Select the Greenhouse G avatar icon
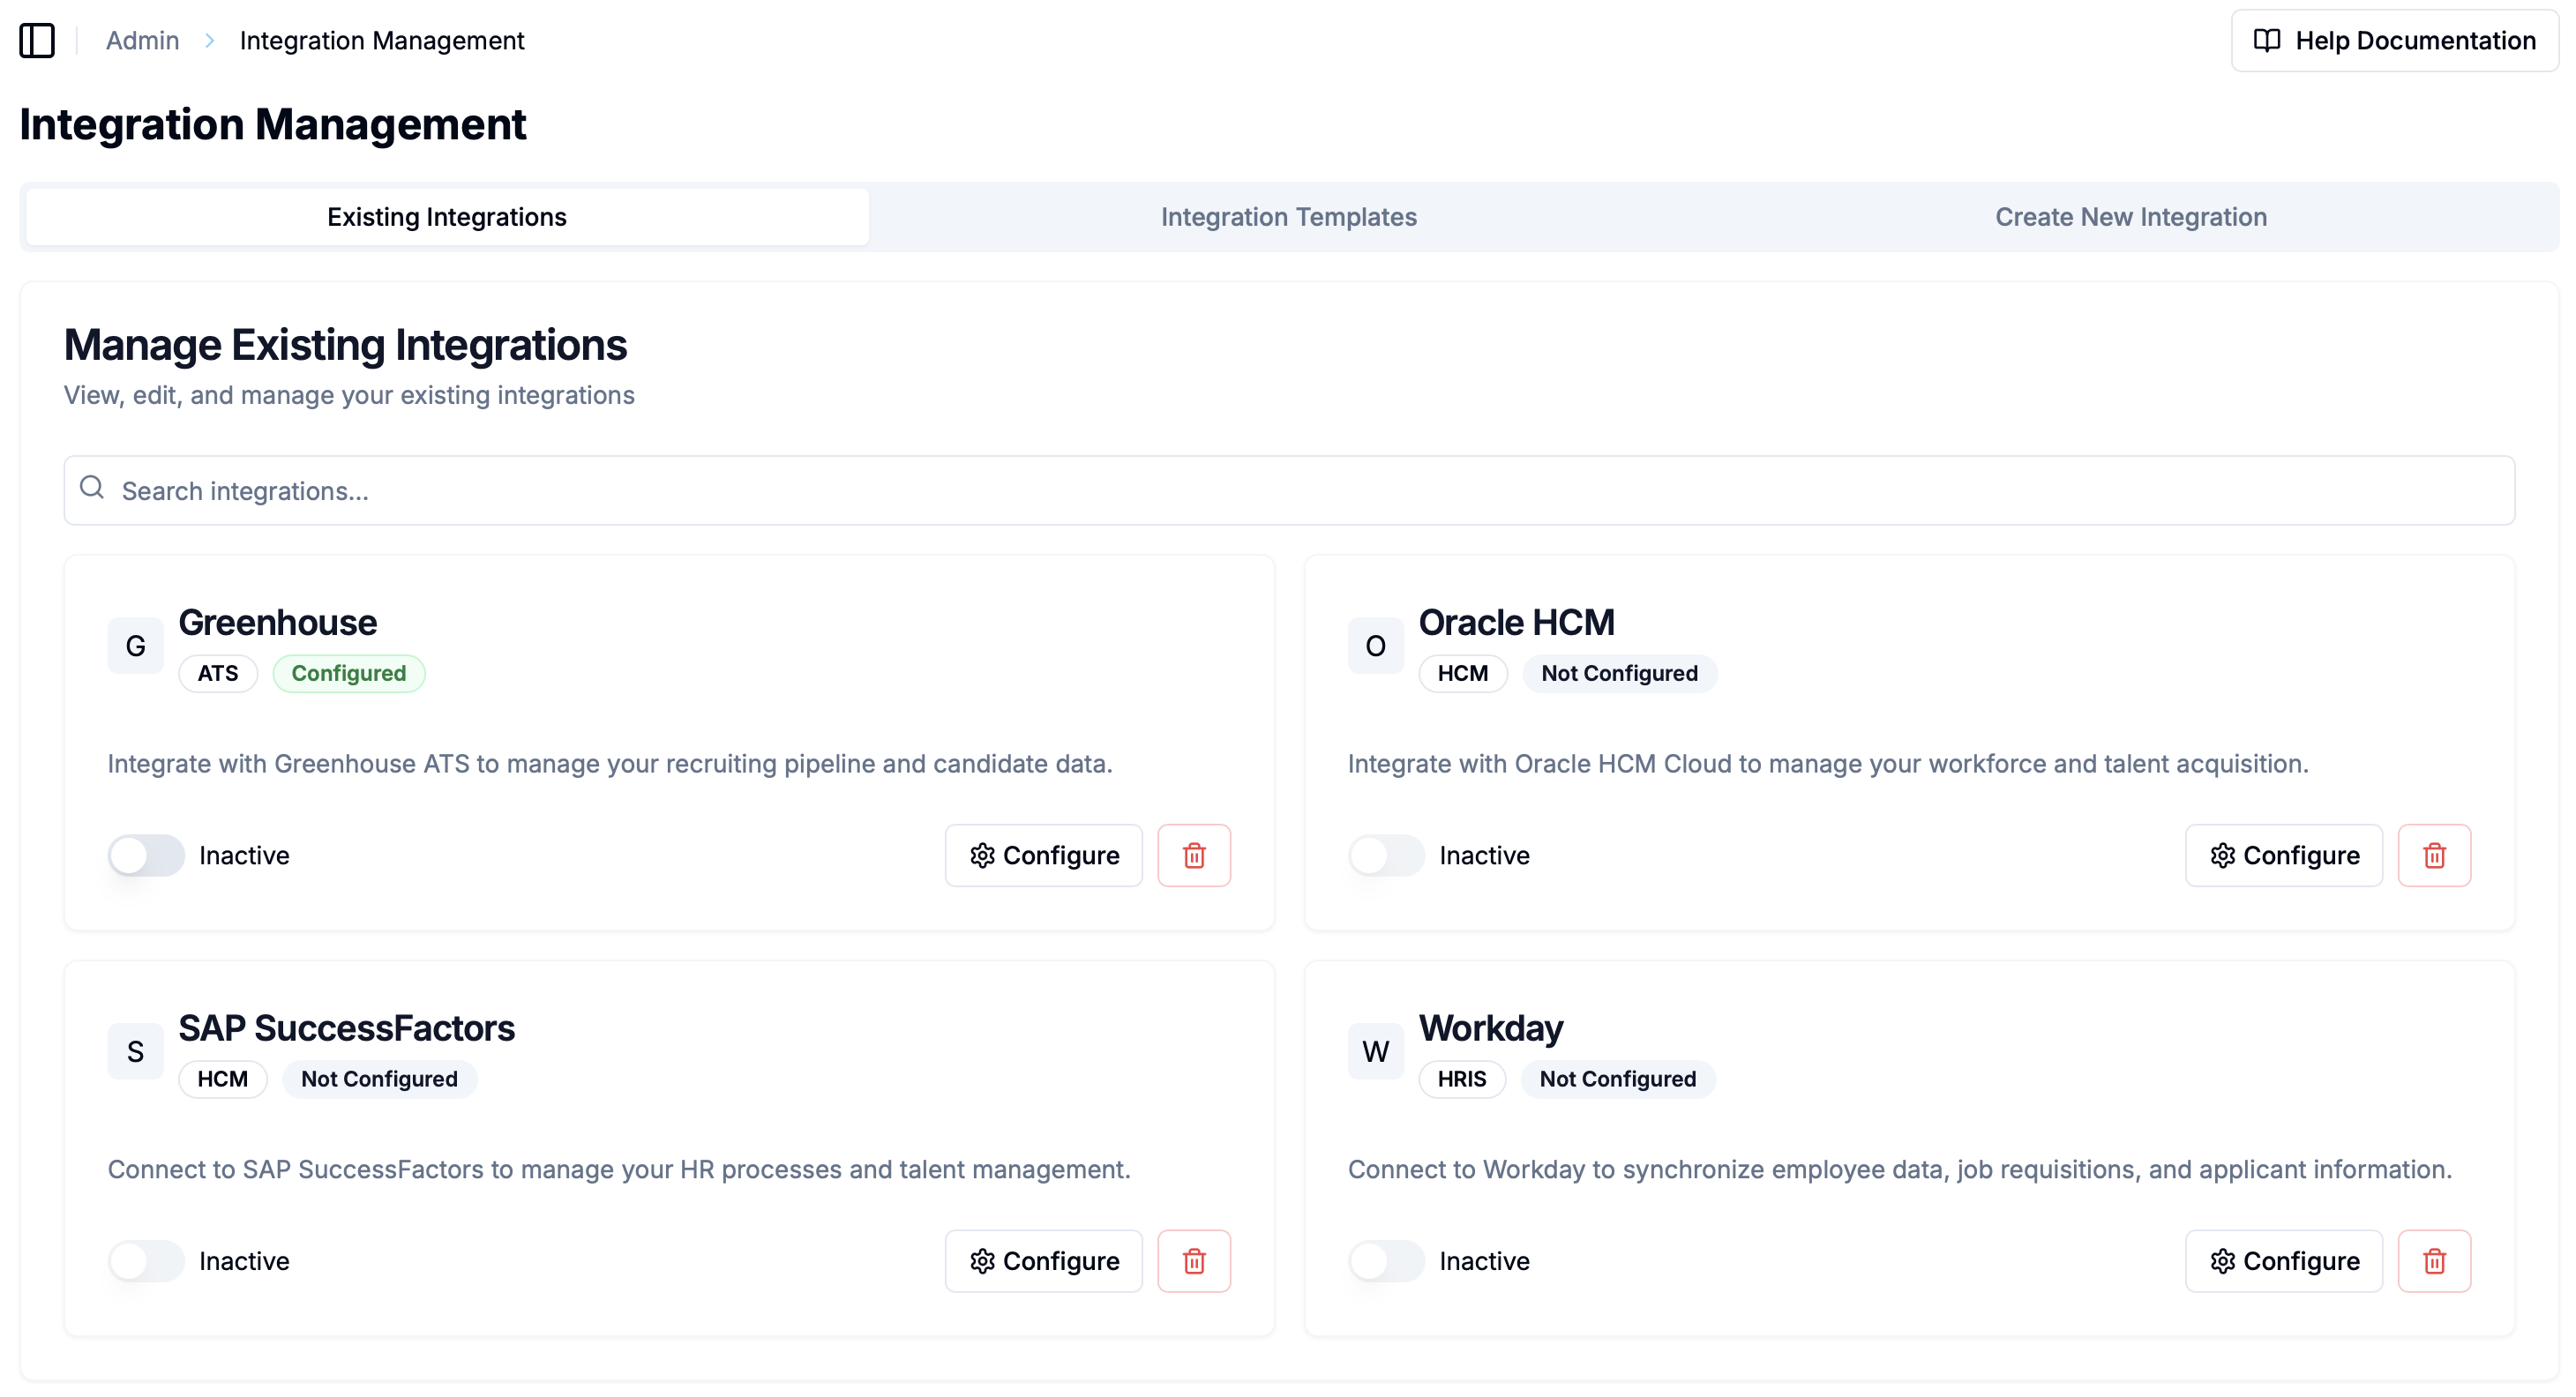The image size is (2576, 1397). pos(135,645)
